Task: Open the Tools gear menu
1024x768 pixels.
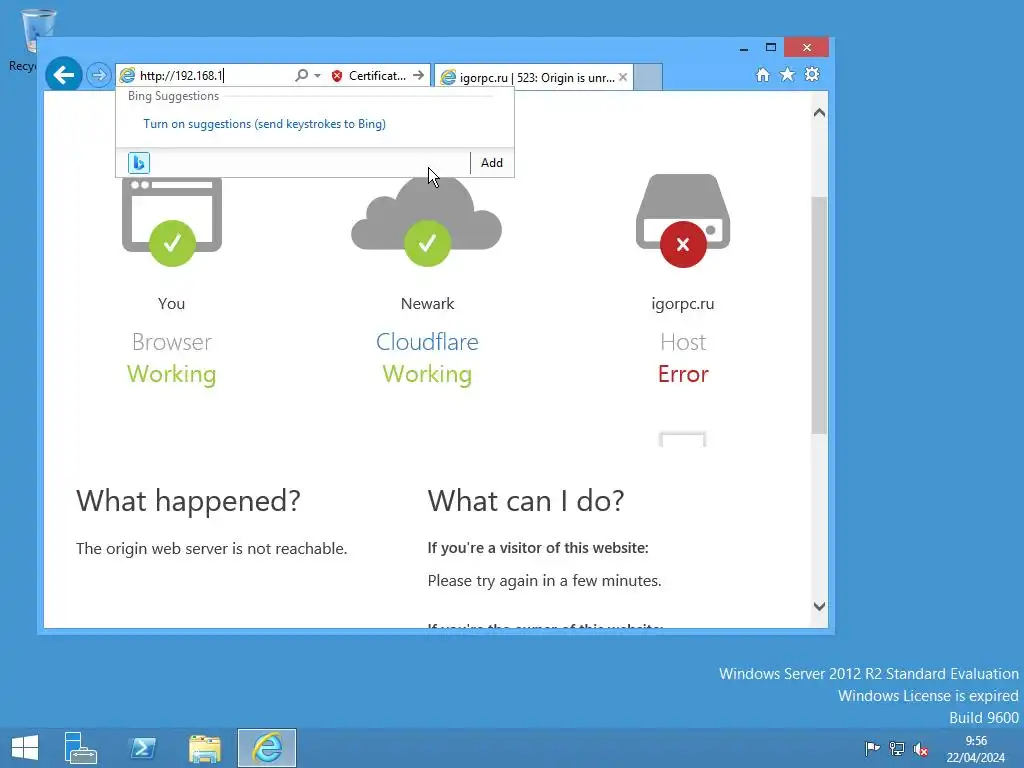Action: 812,74
